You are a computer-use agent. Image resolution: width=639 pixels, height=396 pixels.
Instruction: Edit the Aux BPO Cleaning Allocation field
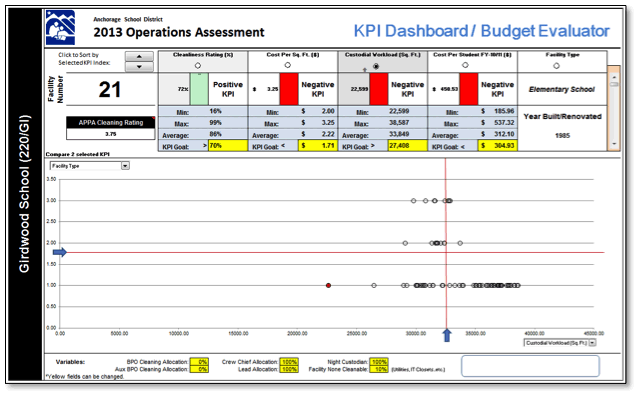(x=199, y=369)
